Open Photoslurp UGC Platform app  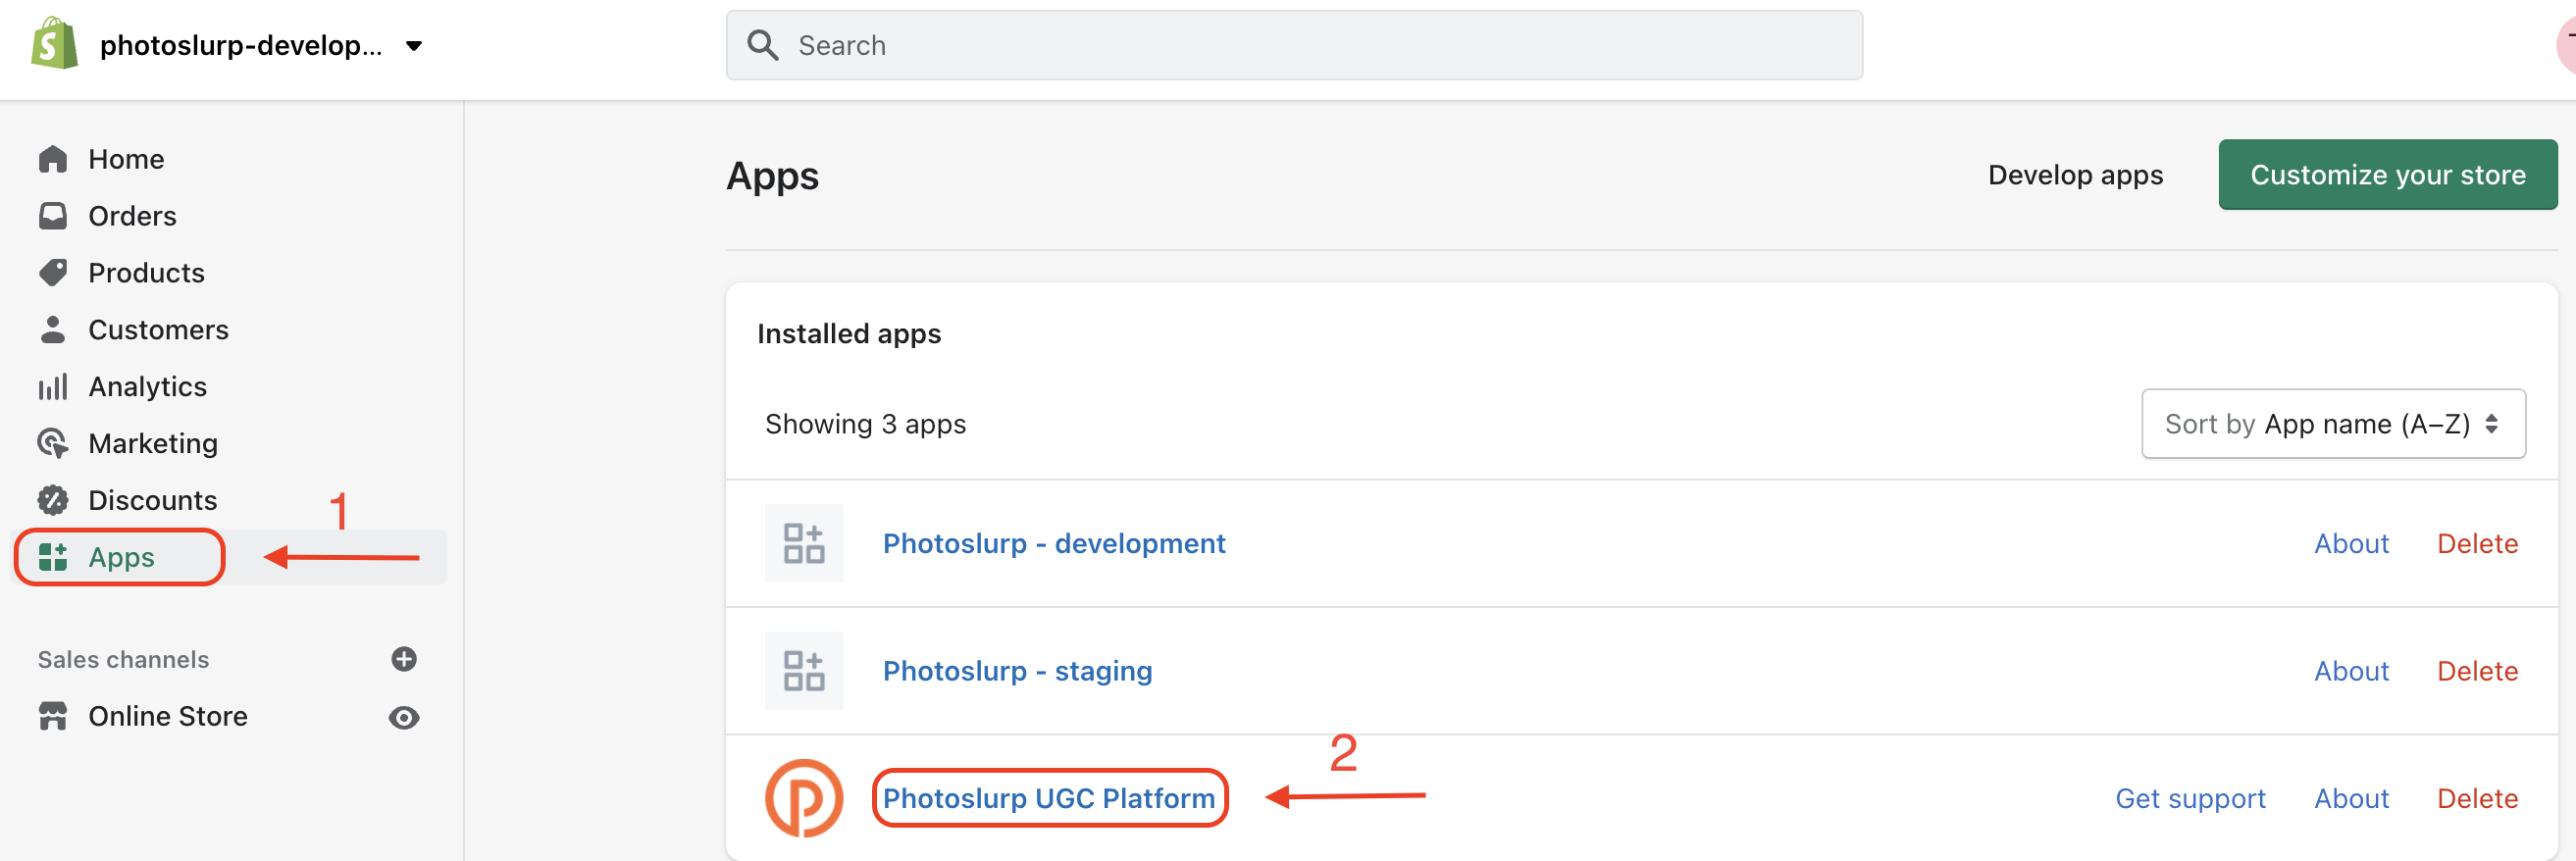(1049, 798)
